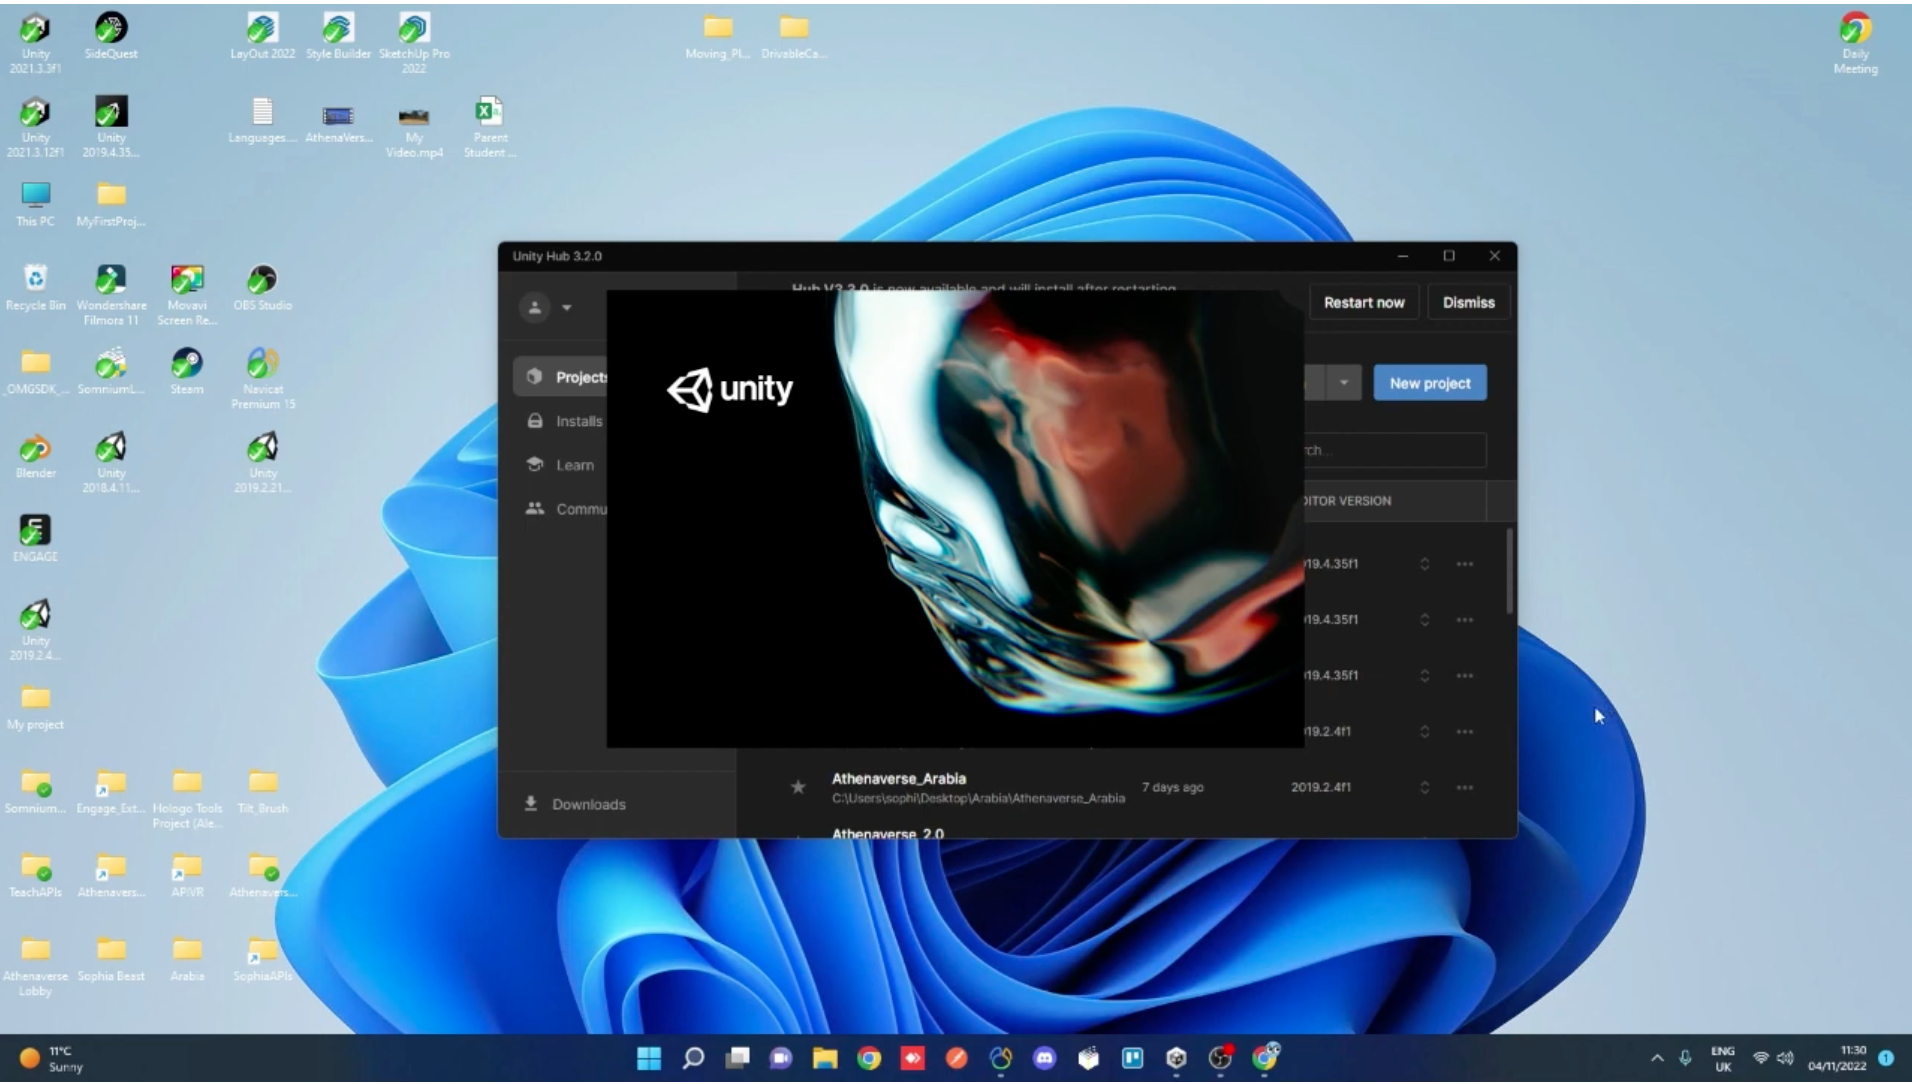Click the Restart now button
Image resolution: width=1912 pixels, height=1084 pixels.
(1363, 302)
